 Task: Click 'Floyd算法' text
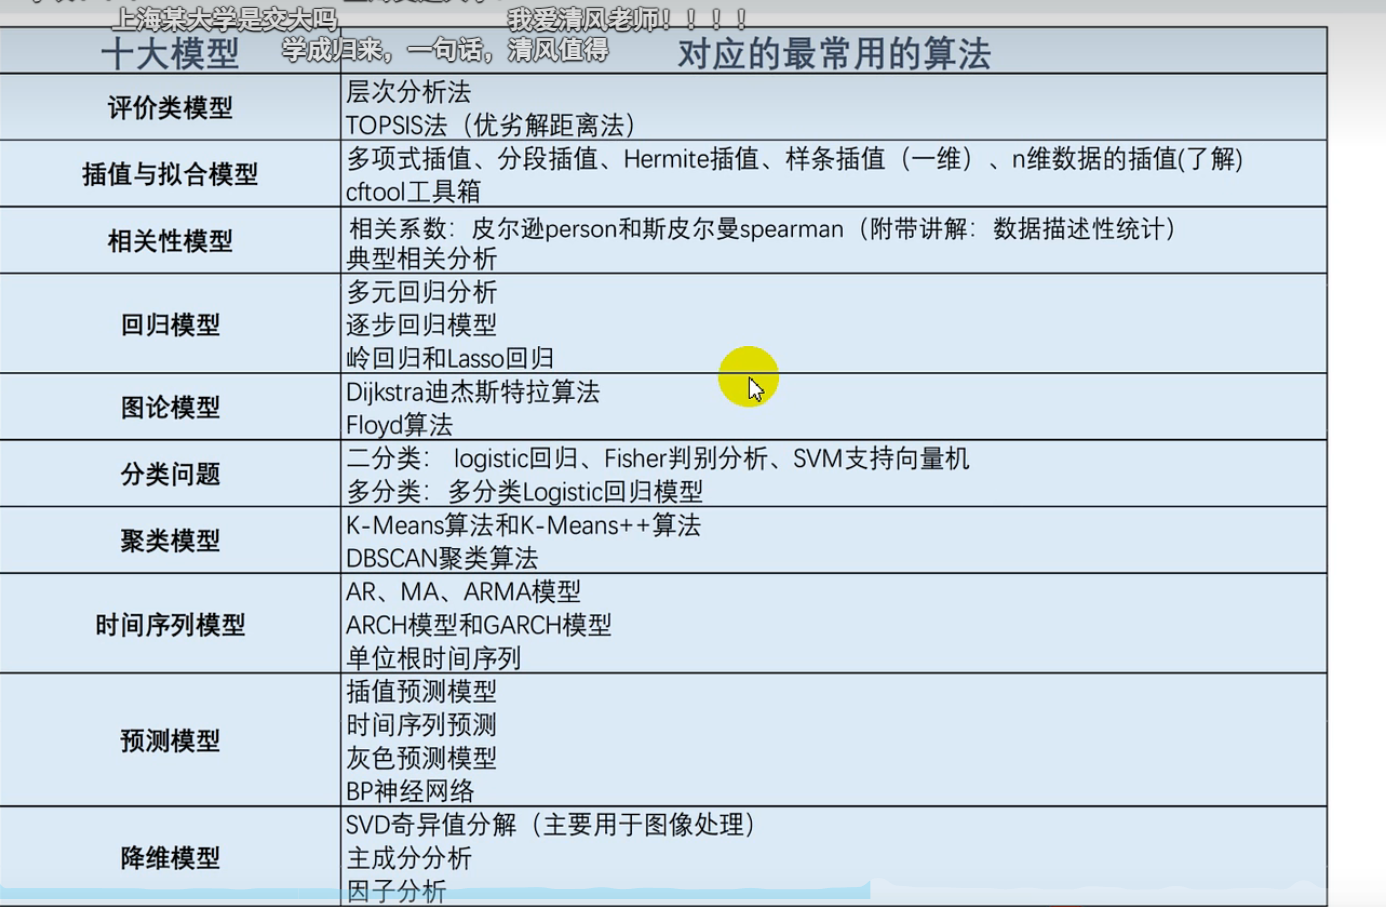pos(399,425)
